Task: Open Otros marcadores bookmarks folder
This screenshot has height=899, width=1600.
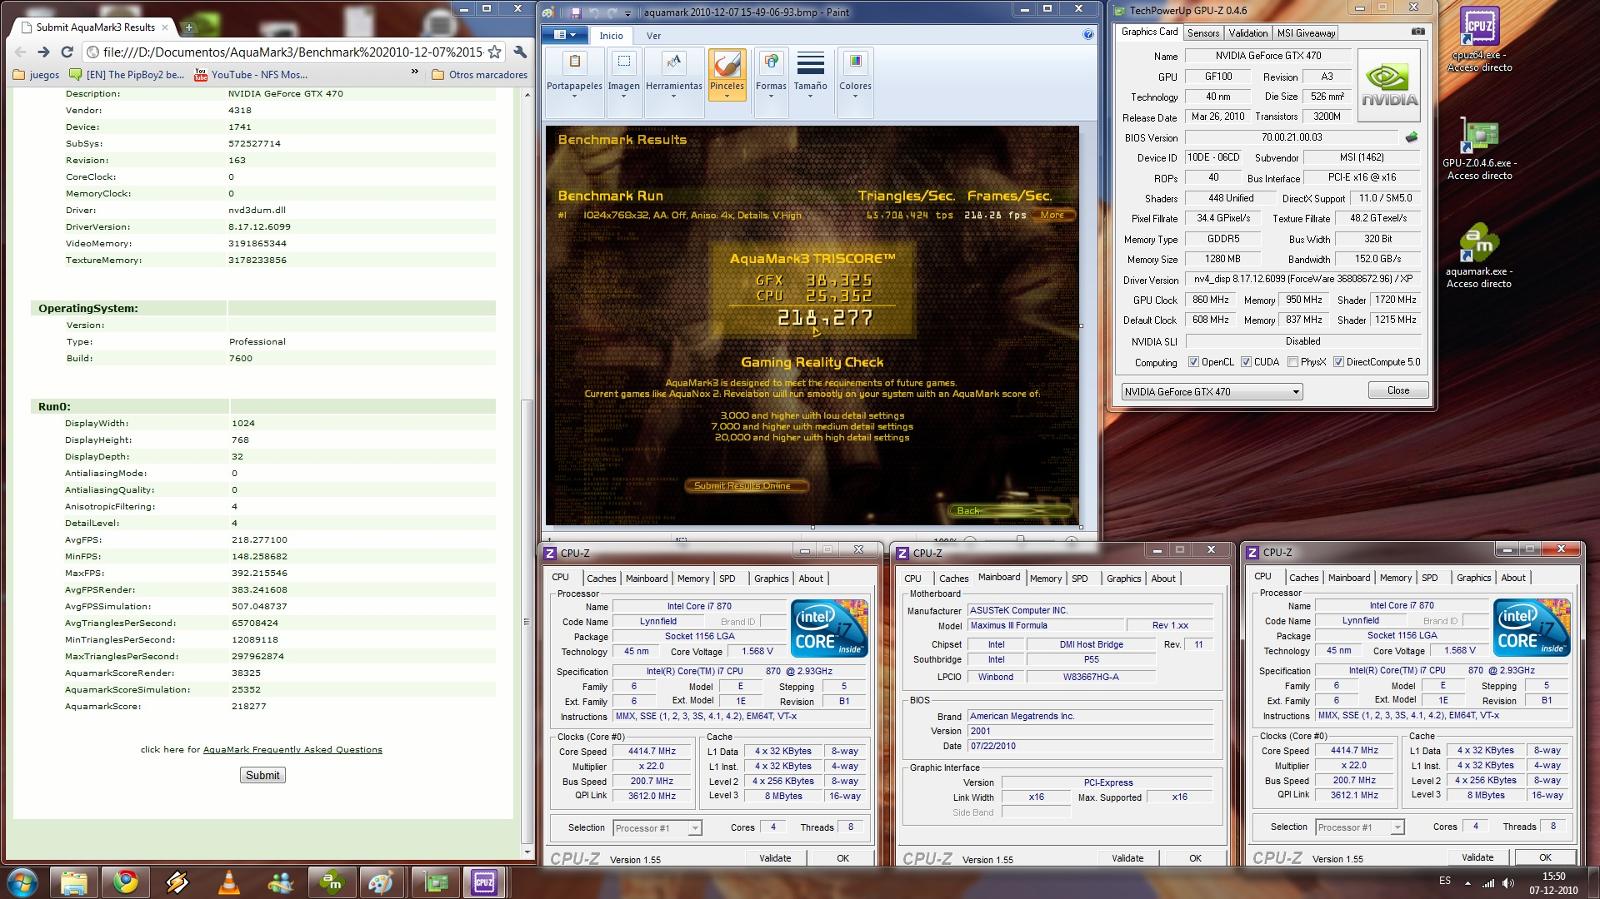Action: coord(480,74)
